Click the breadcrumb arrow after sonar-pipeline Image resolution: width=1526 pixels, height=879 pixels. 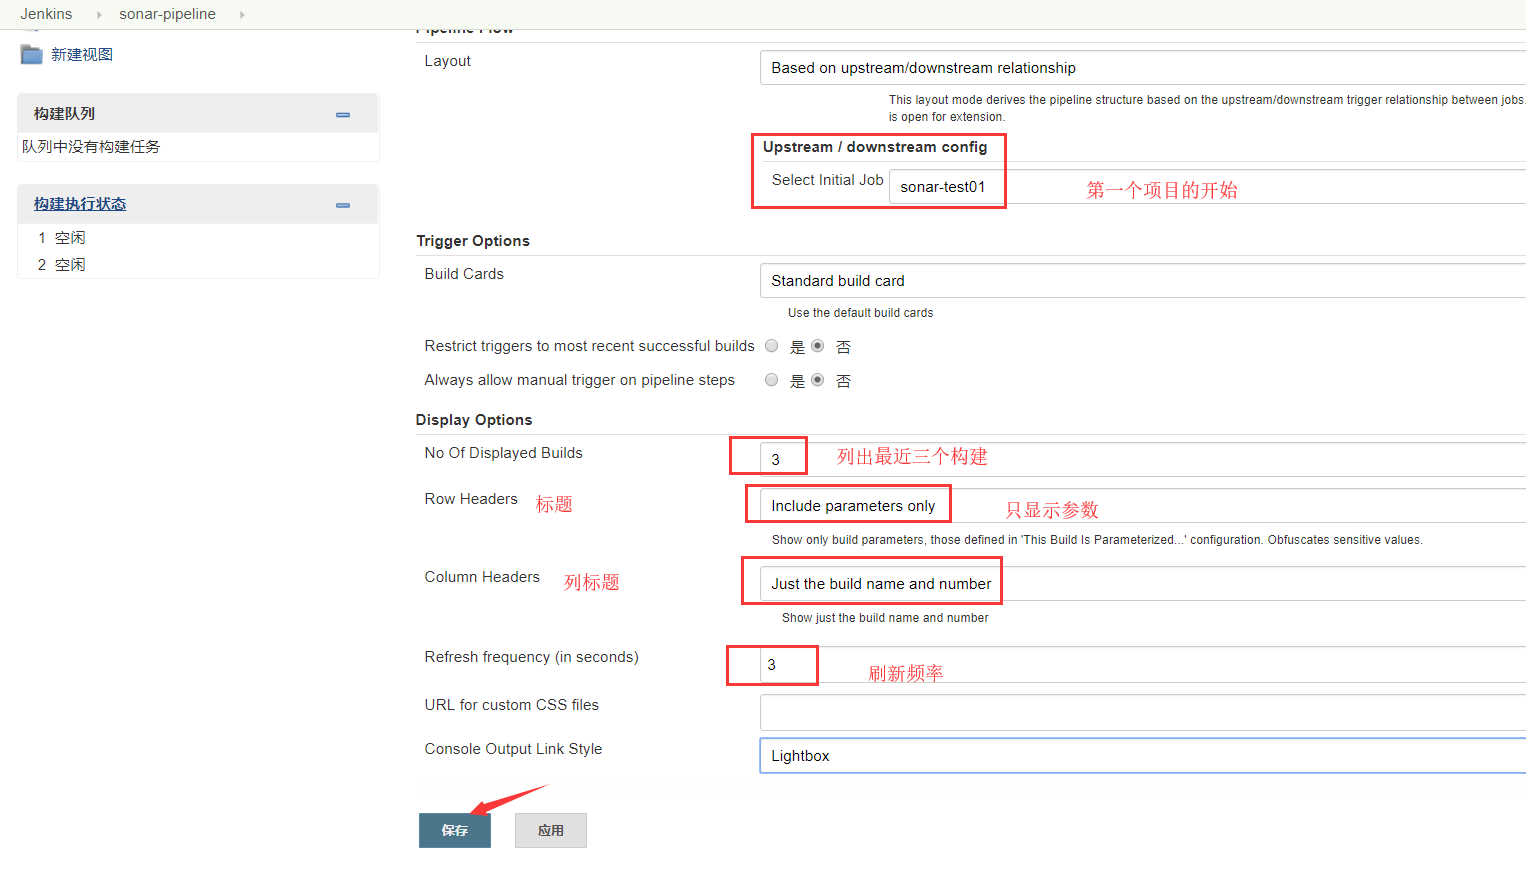tap(242, 15)
